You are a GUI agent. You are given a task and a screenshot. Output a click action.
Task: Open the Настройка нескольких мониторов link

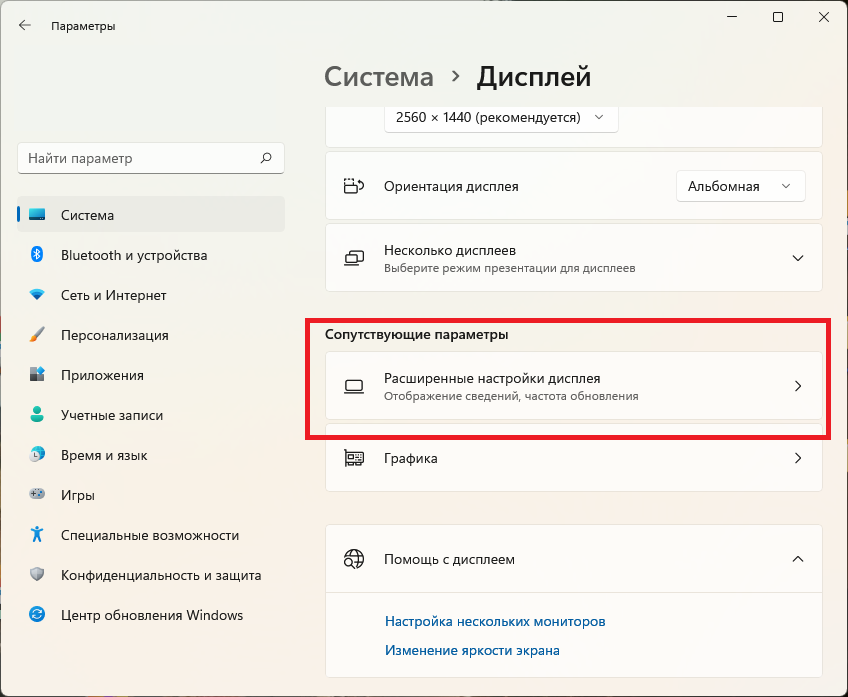(495, 621)
